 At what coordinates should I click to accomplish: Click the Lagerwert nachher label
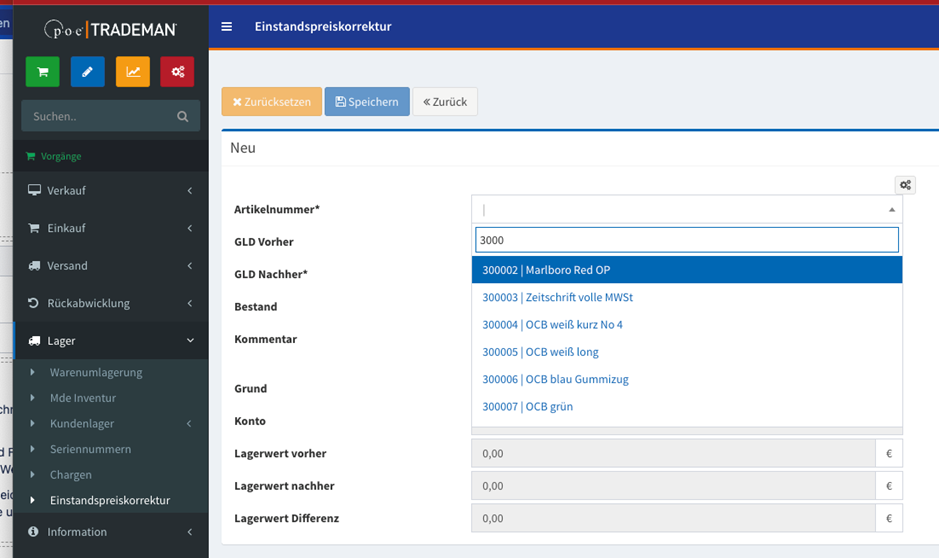point(284,486)
